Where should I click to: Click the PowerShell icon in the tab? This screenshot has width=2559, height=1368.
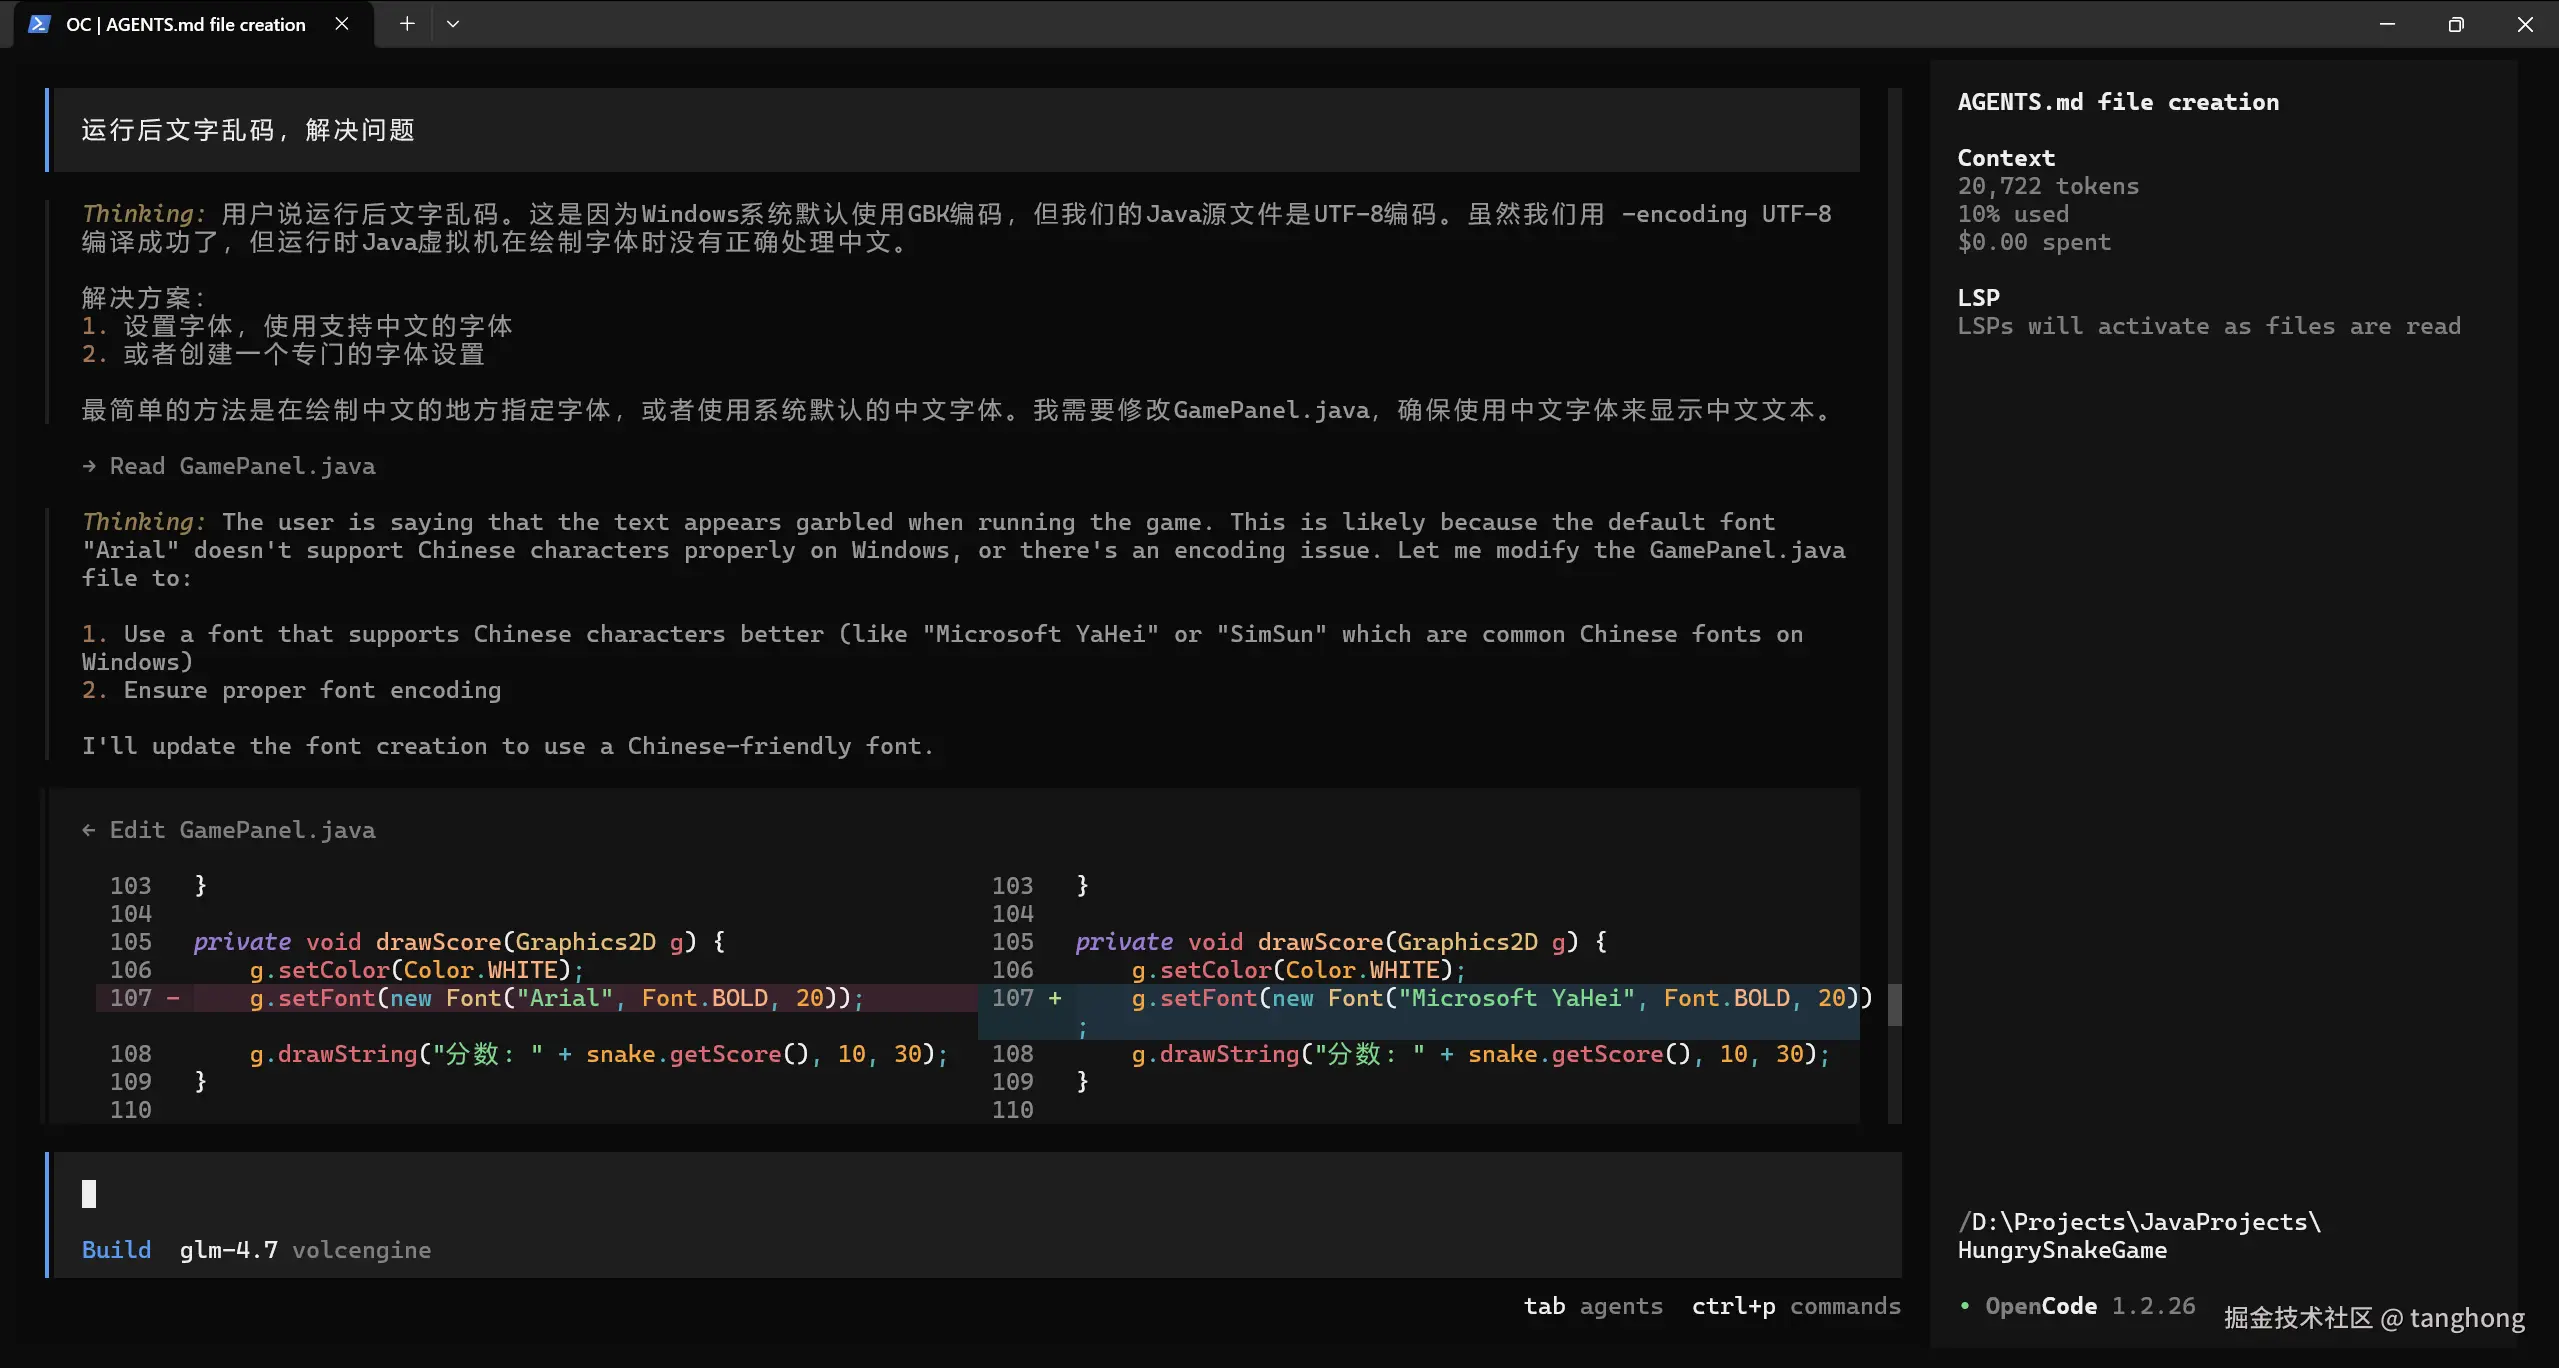(x=39, y=24)
